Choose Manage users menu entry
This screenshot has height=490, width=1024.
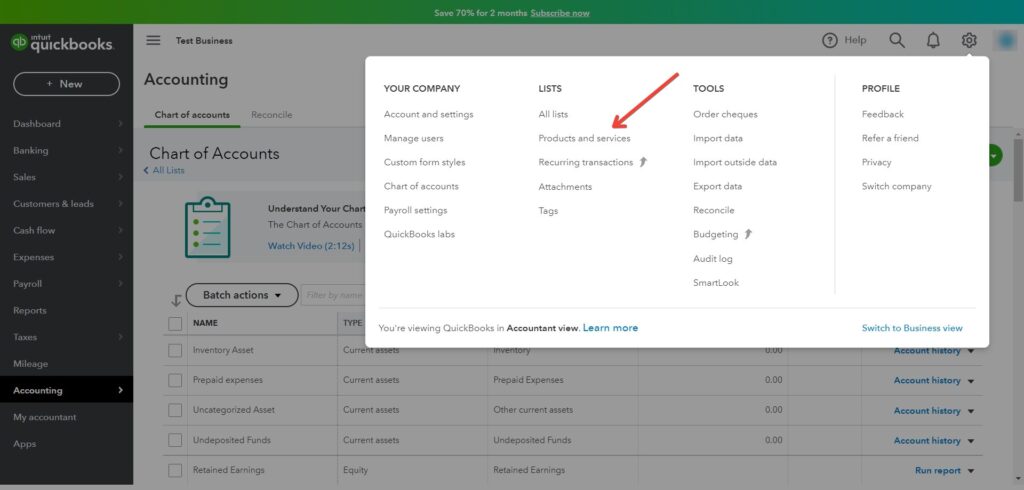click(x=413, y=139)
